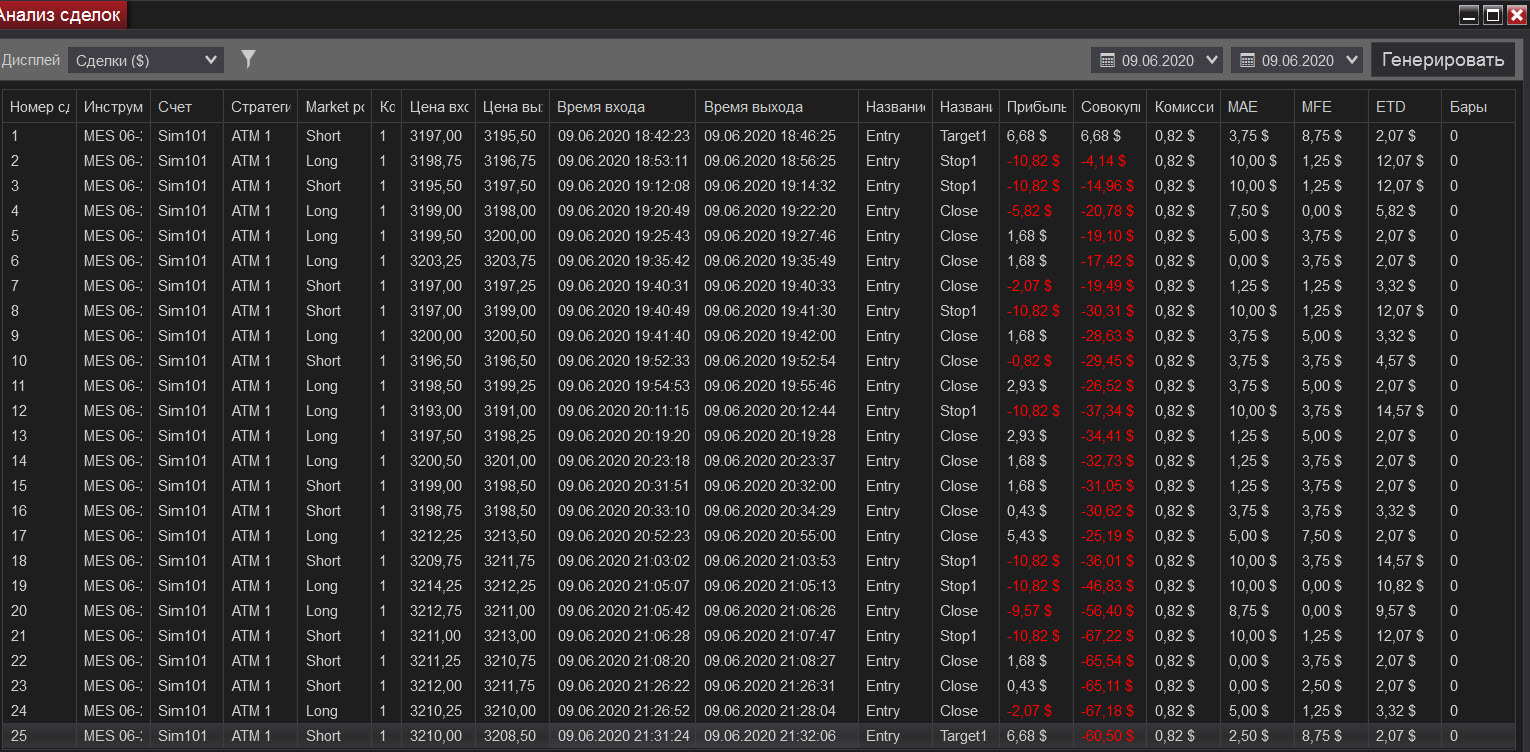Open the Дисплей dropdown showing Сделки ($)
Image resolution: width=1530 pixels, height=752 pixels.
(146, 60)
